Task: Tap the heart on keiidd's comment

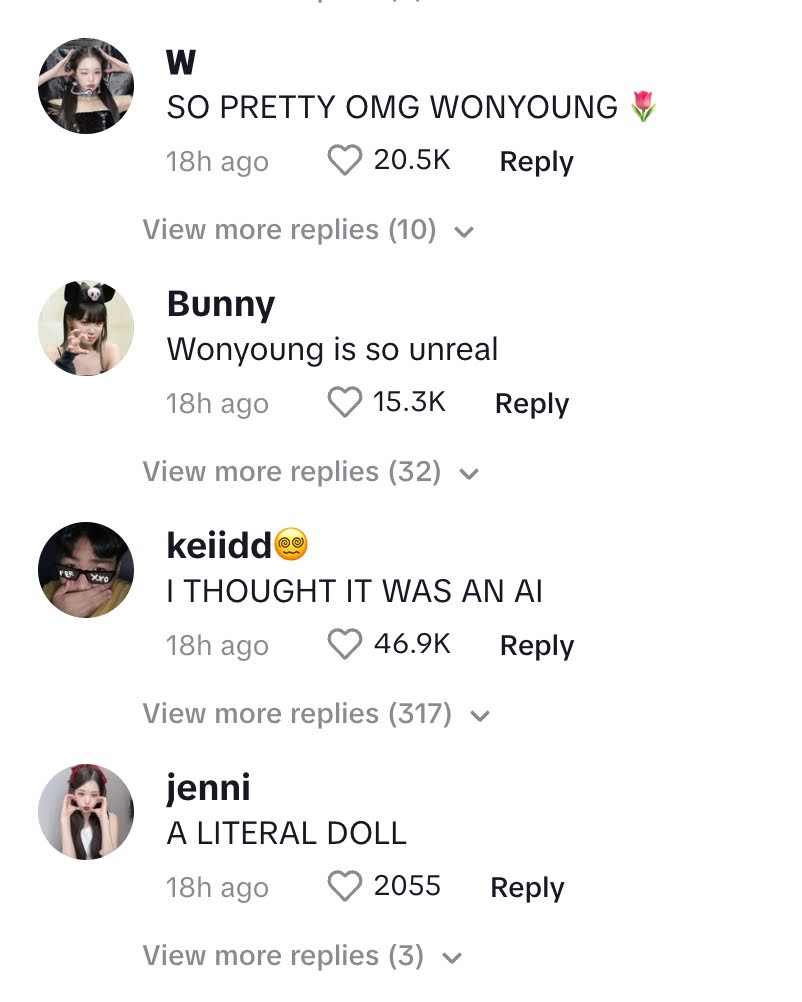Action: [345, 644]
